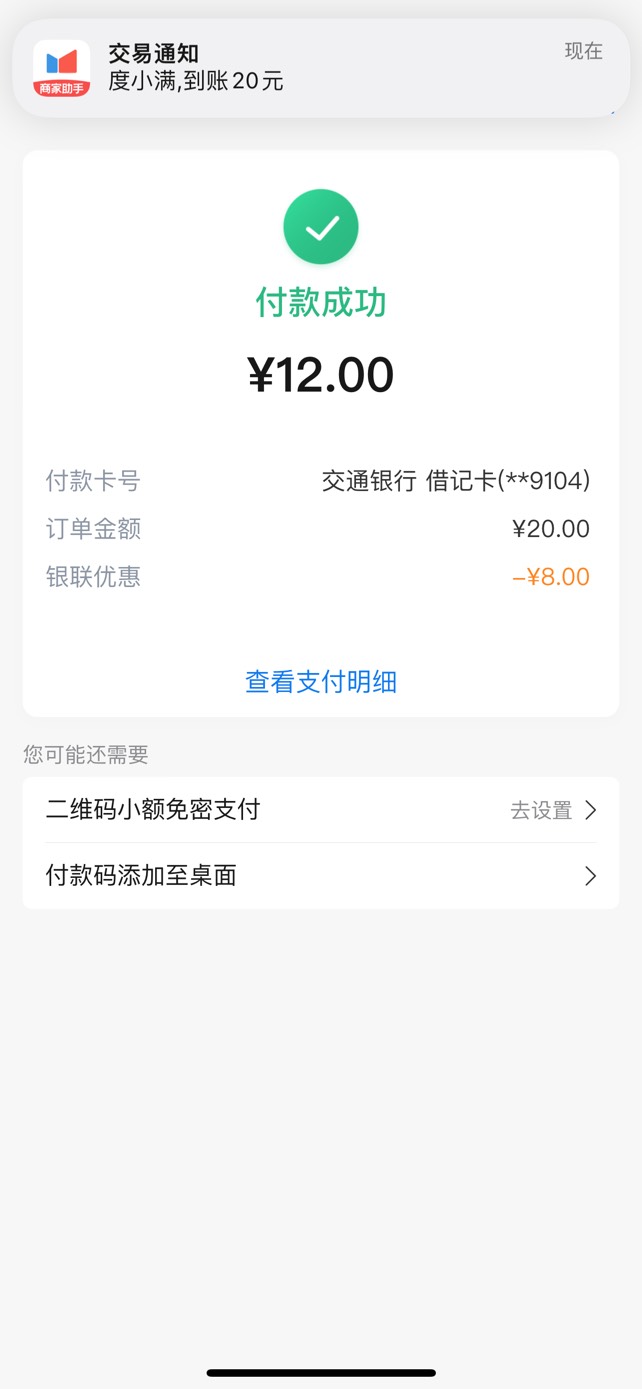The width and height of the screenshot is (642, 1389).
Task: Tap the 度小满 到账20元 notification message
Action: [196, 82]
